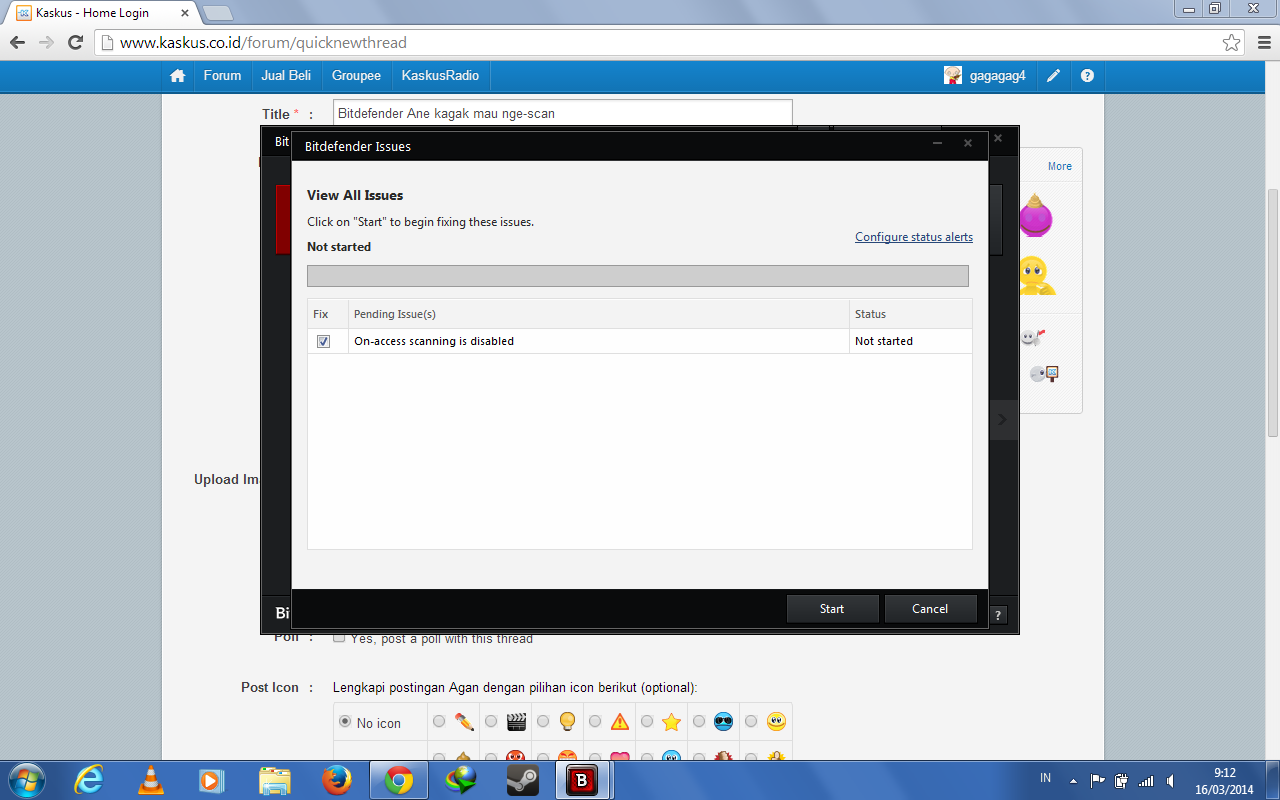
Task: Click the right chevron arrow on Bitdefender main window
Action: [x=1003, y=421]
